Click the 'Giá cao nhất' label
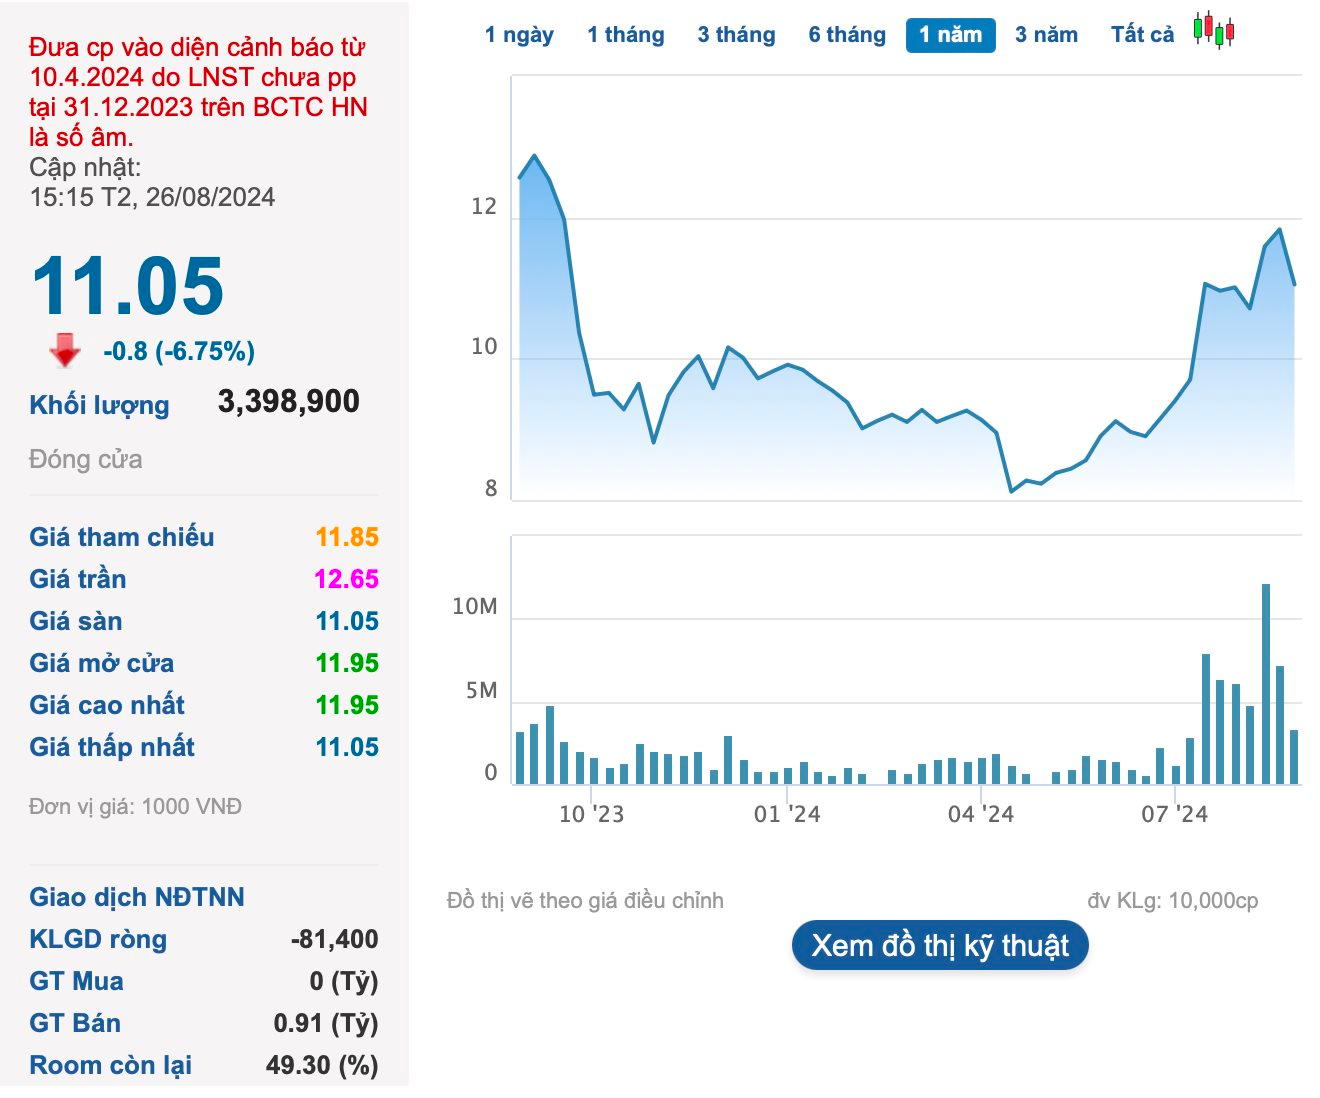 tap(107, 705)
